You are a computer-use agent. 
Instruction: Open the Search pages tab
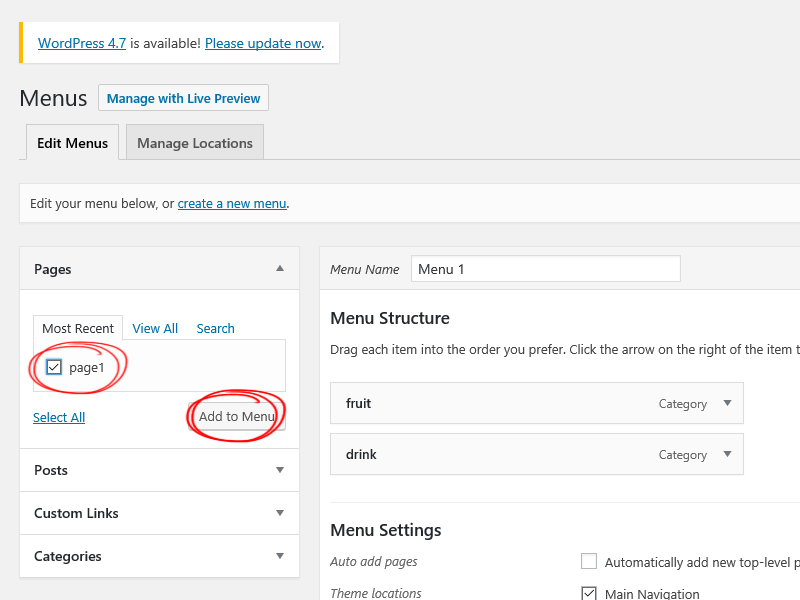pos(215,329)
